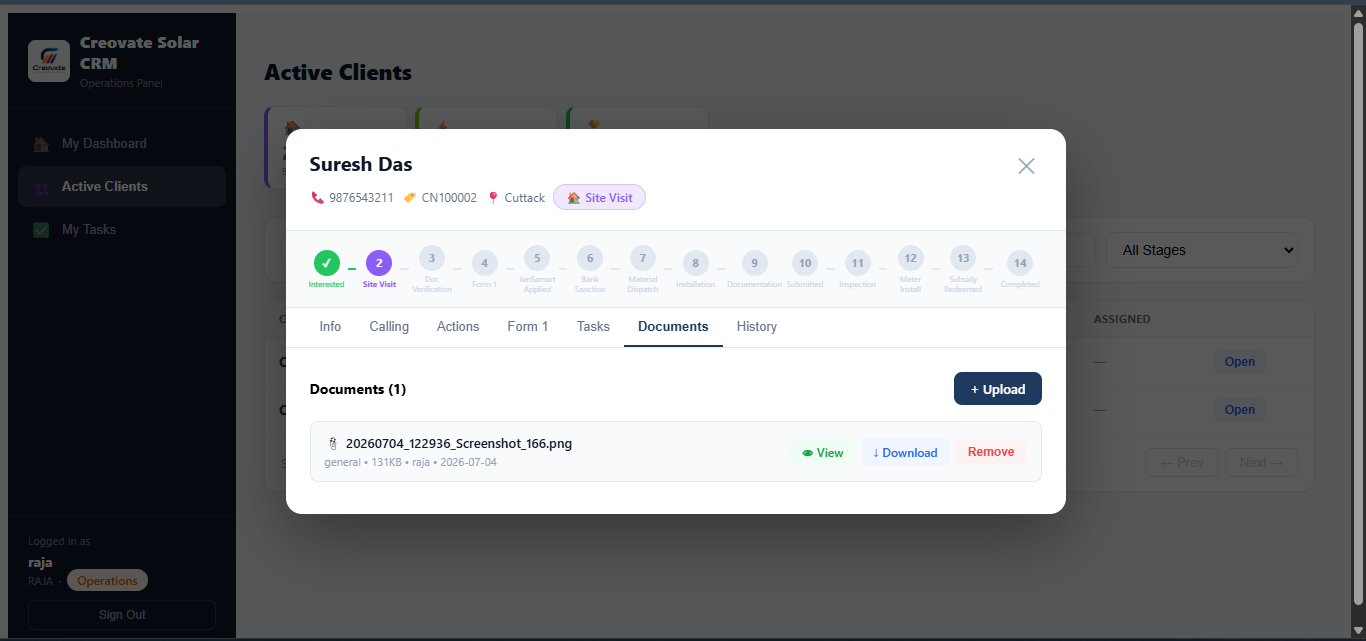Open the Form 1 tab

(x=528, y=327)
